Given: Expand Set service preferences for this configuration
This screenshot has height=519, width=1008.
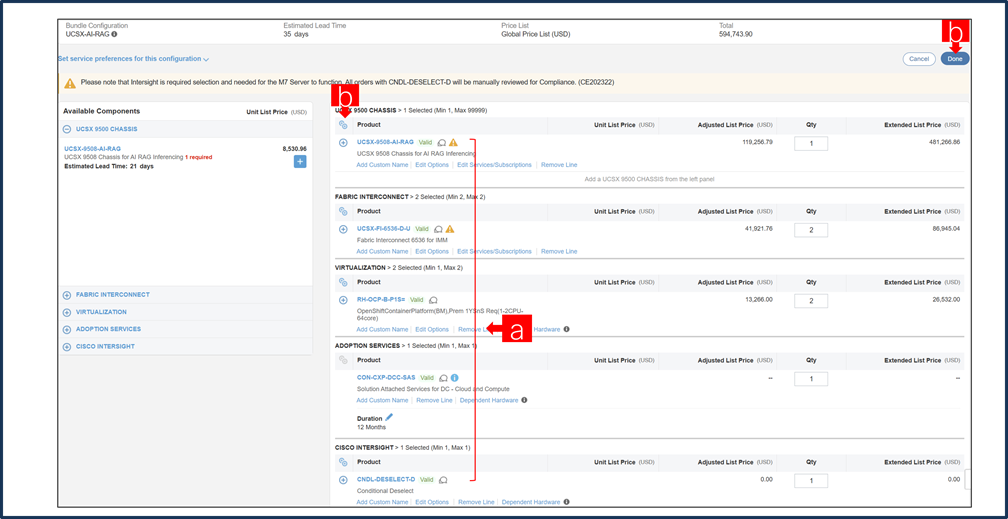Looking at the screenshot, I should (133, 59).
